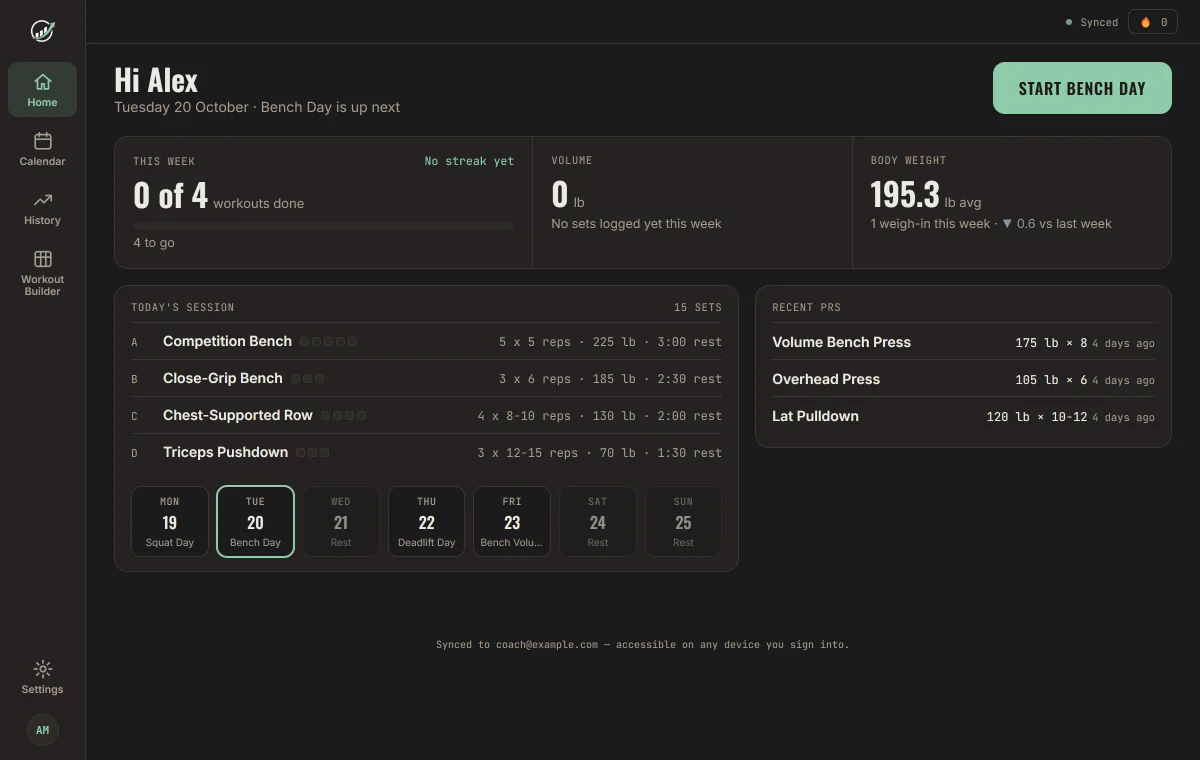Click '175 lb × 8' PR value
This screenshot has width=1200, height=760.
pos(1051,343)
